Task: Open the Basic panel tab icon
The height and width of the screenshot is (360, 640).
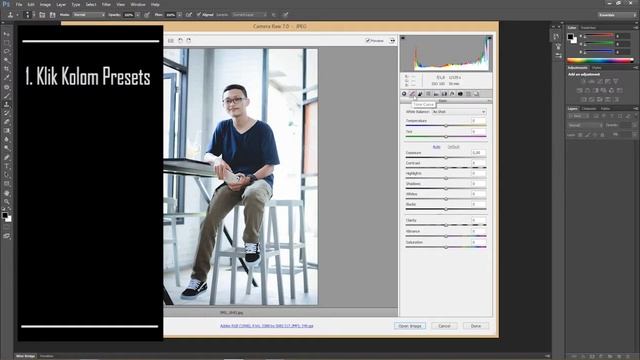Action: [404, 94]
